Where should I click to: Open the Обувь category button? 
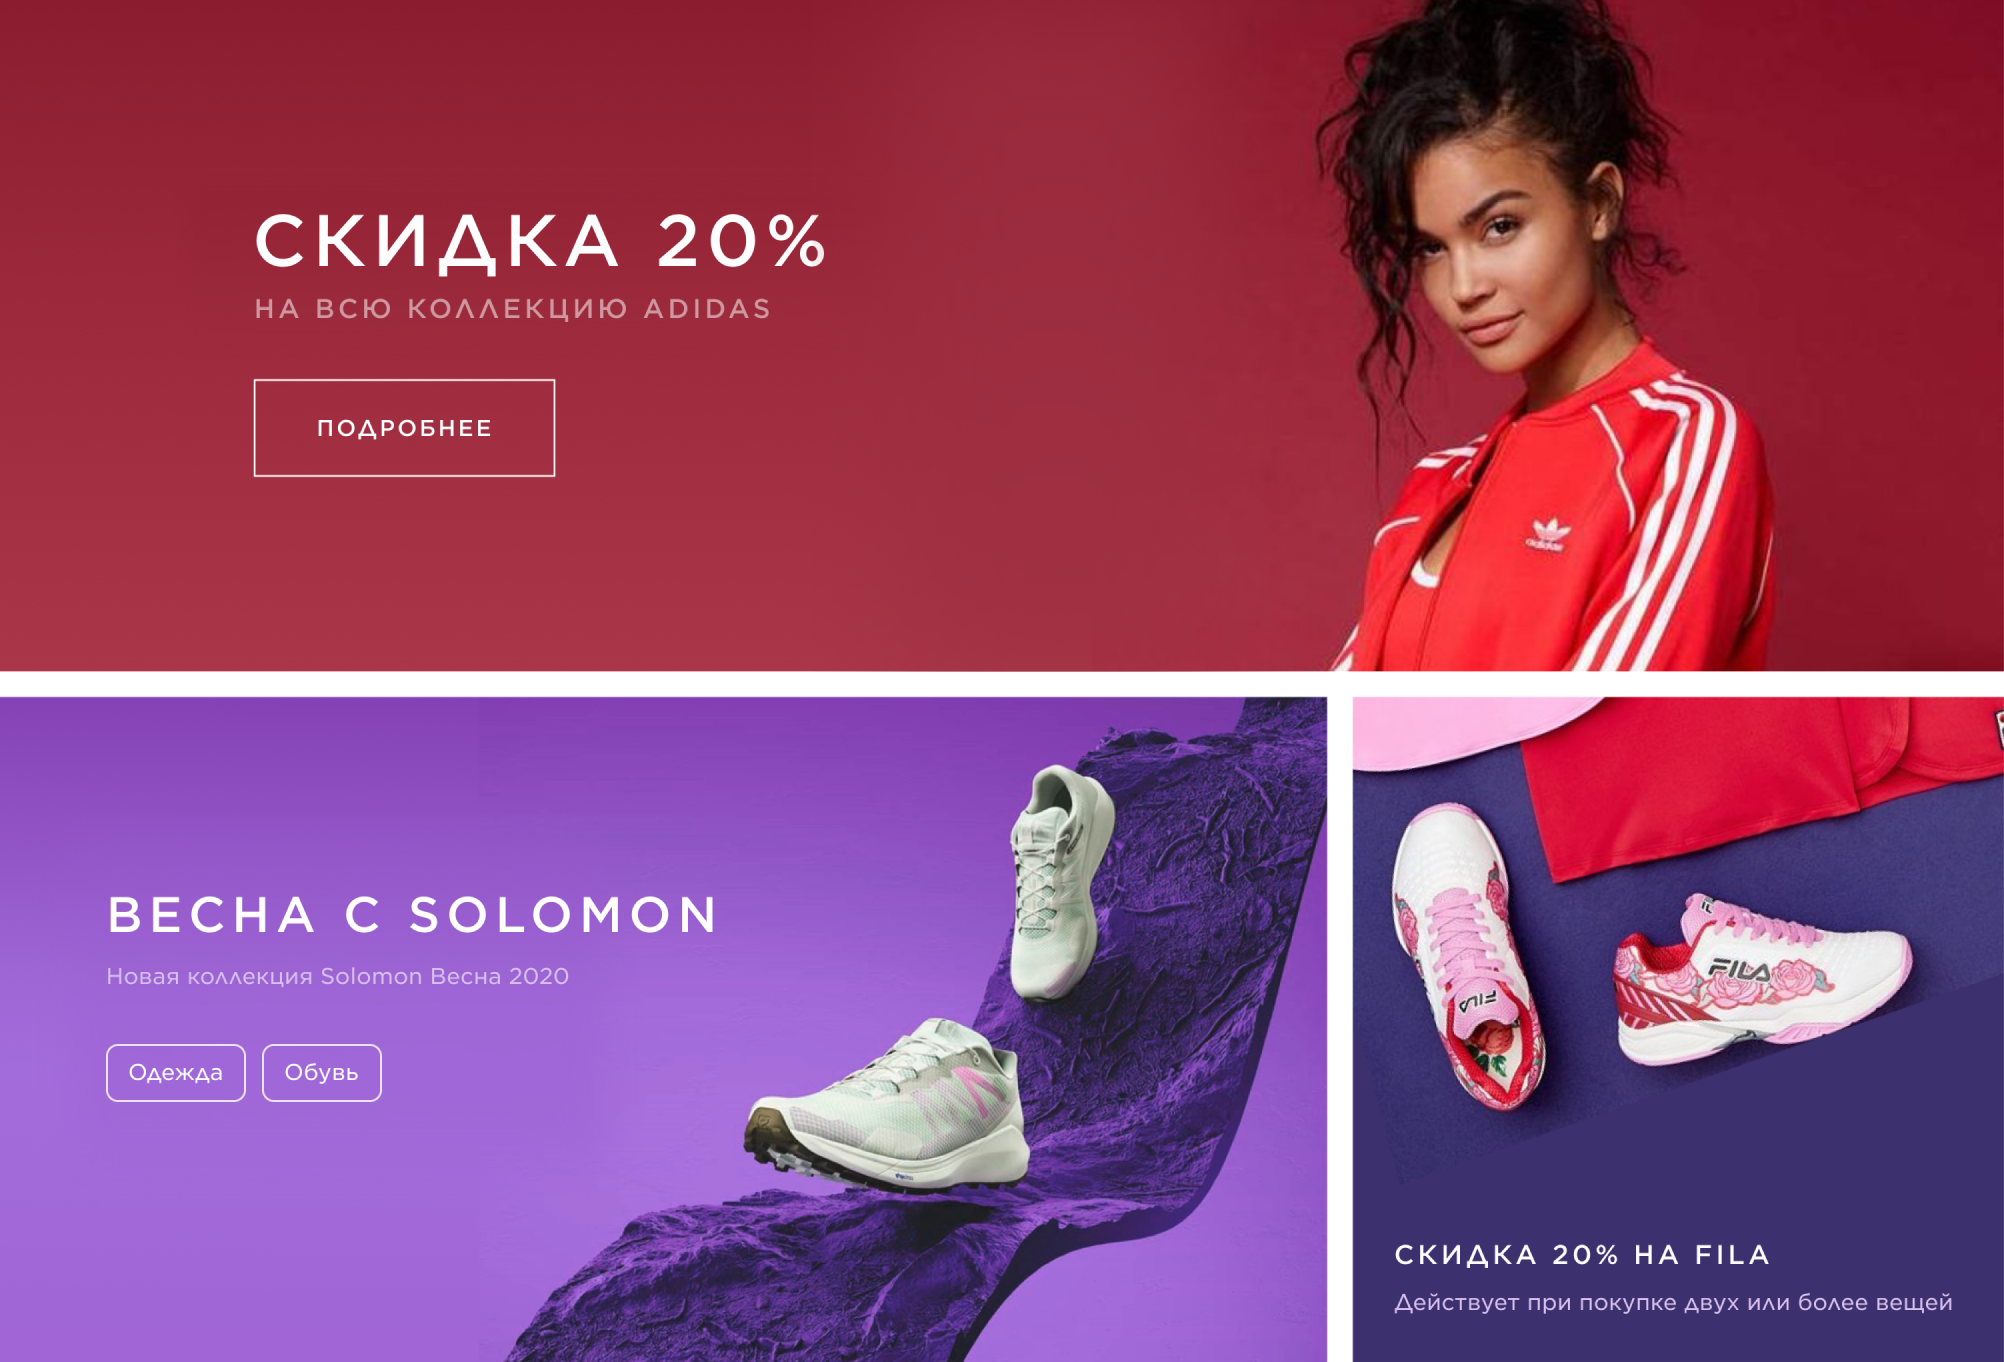[x=322, y=1073]
